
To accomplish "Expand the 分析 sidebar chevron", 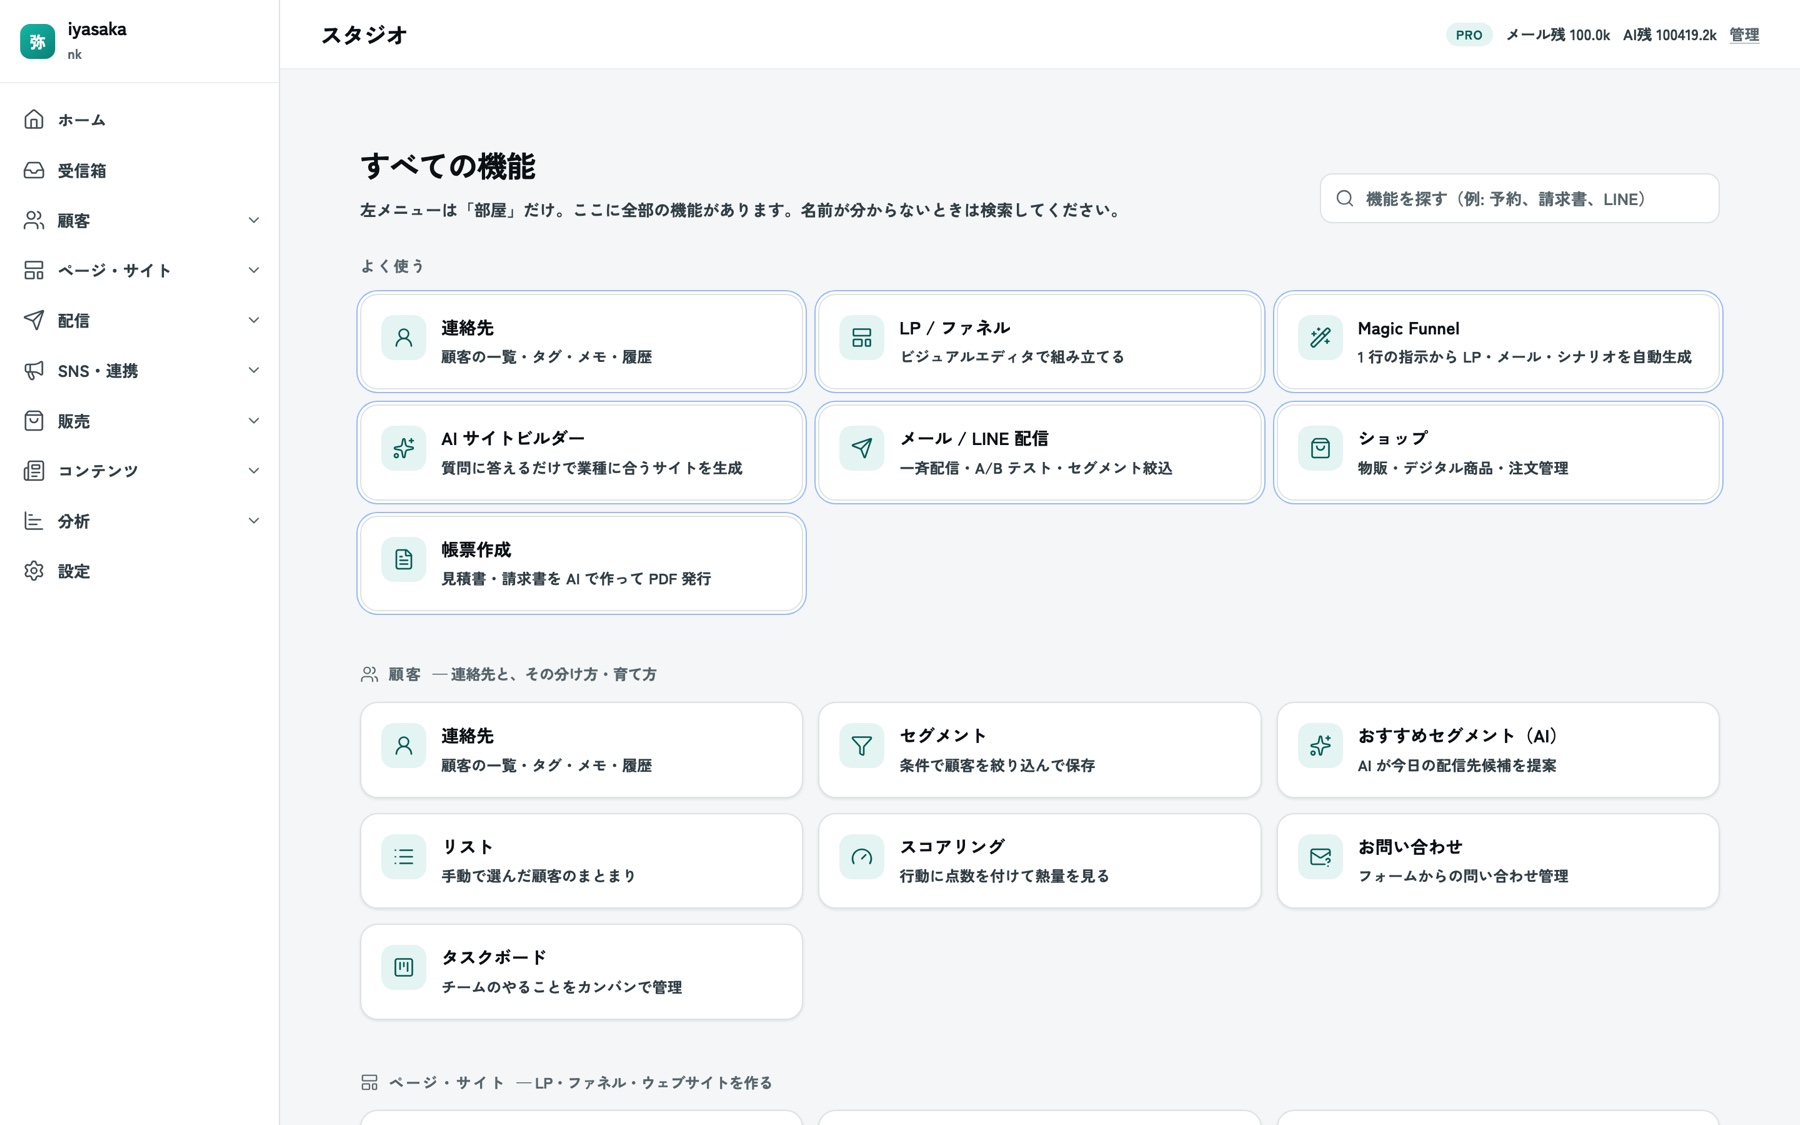I will [x=253, y=521].
